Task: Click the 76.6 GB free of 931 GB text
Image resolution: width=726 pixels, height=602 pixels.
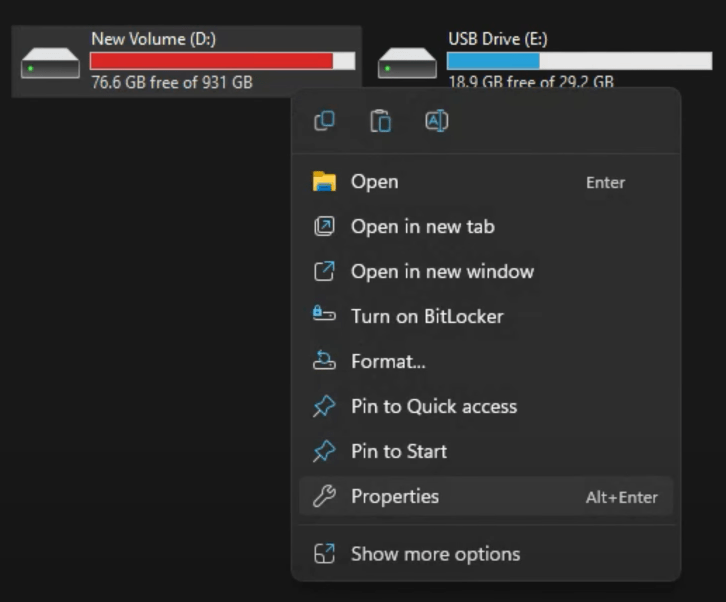Action: click(x=172, y=82)
